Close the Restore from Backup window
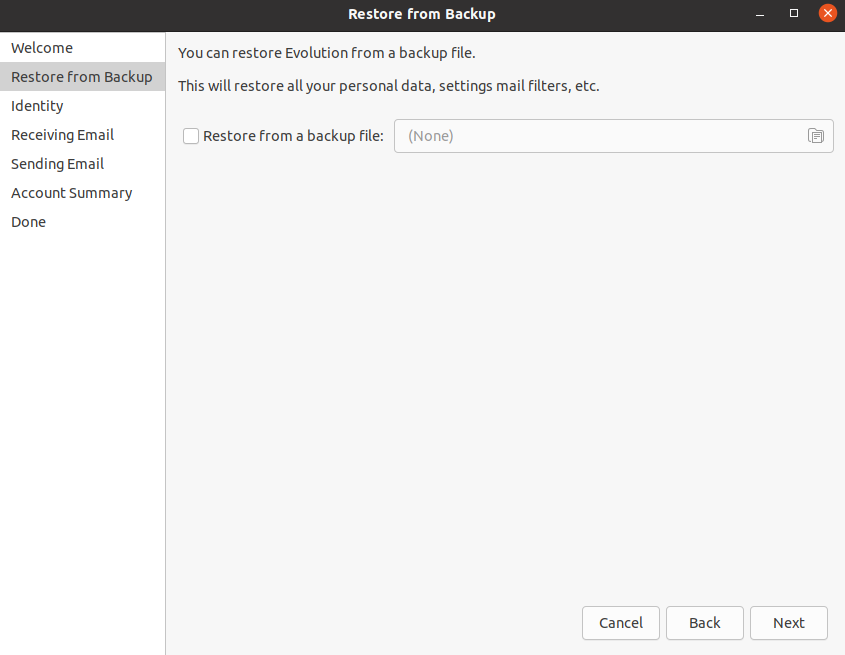Image resolution: width=845 pixels, height=655 pixels. 828,13
